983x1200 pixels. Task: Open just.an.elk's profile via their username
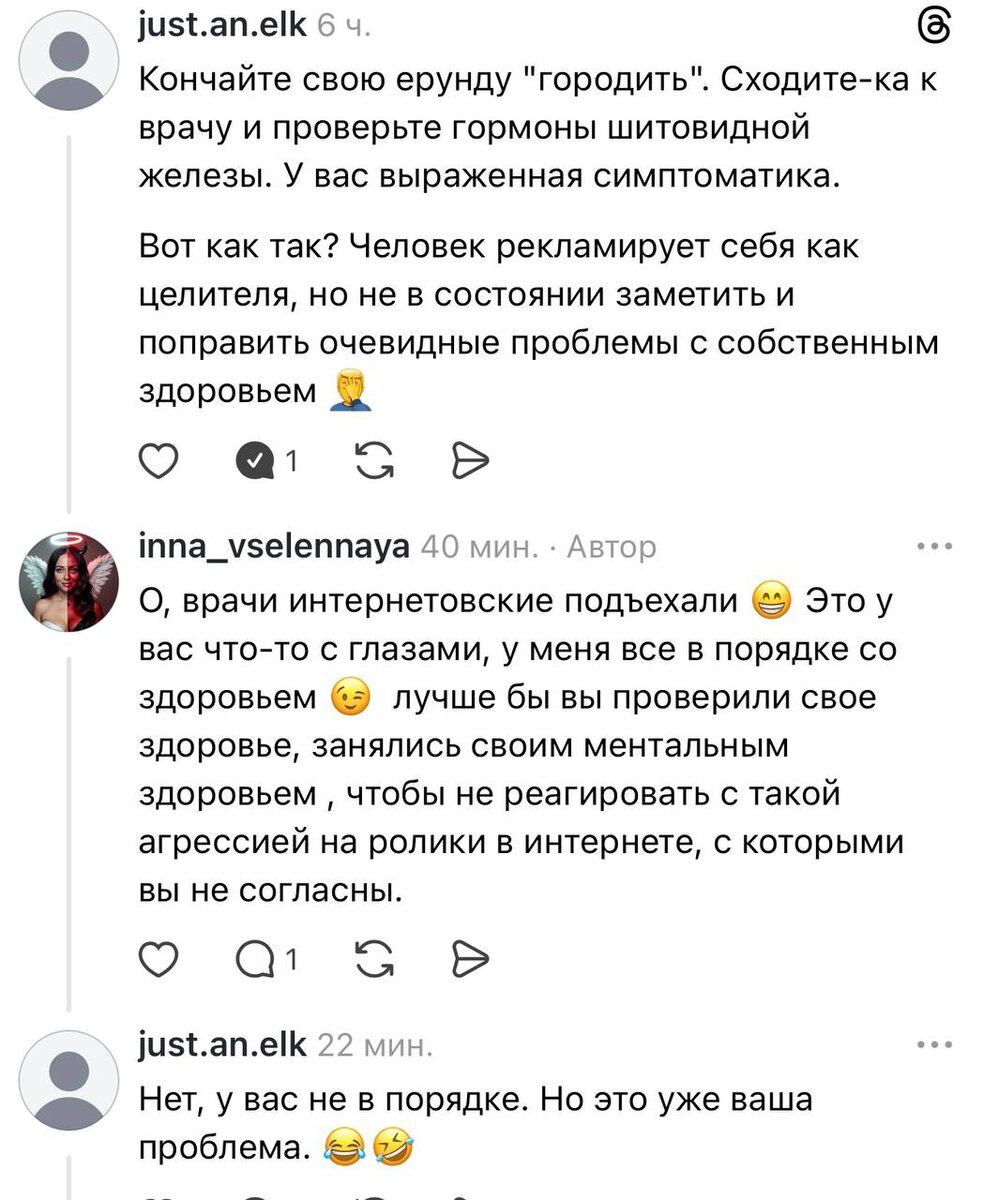(221, 25)
